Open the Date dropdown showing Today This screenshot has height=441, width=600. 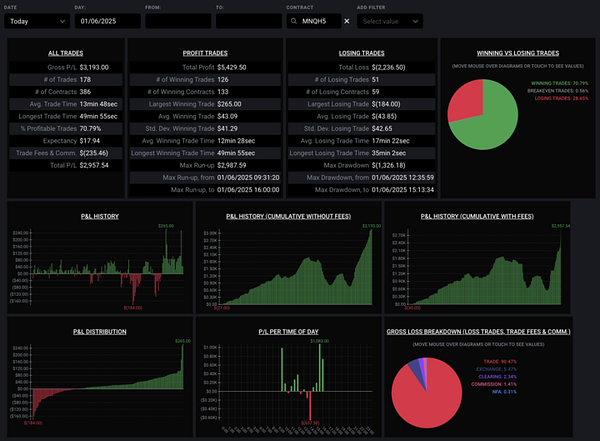[37, 21]
